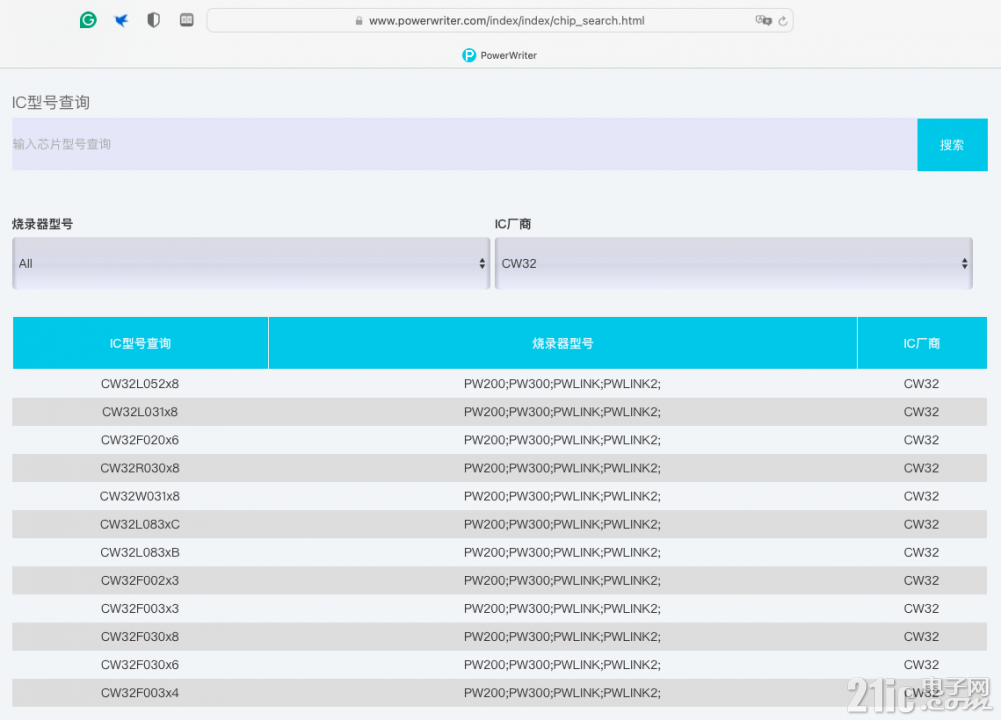The height and width of the screenshot is (720, 1001).
Task: Focus the browser URL address field
Action: tap(500, 20)
